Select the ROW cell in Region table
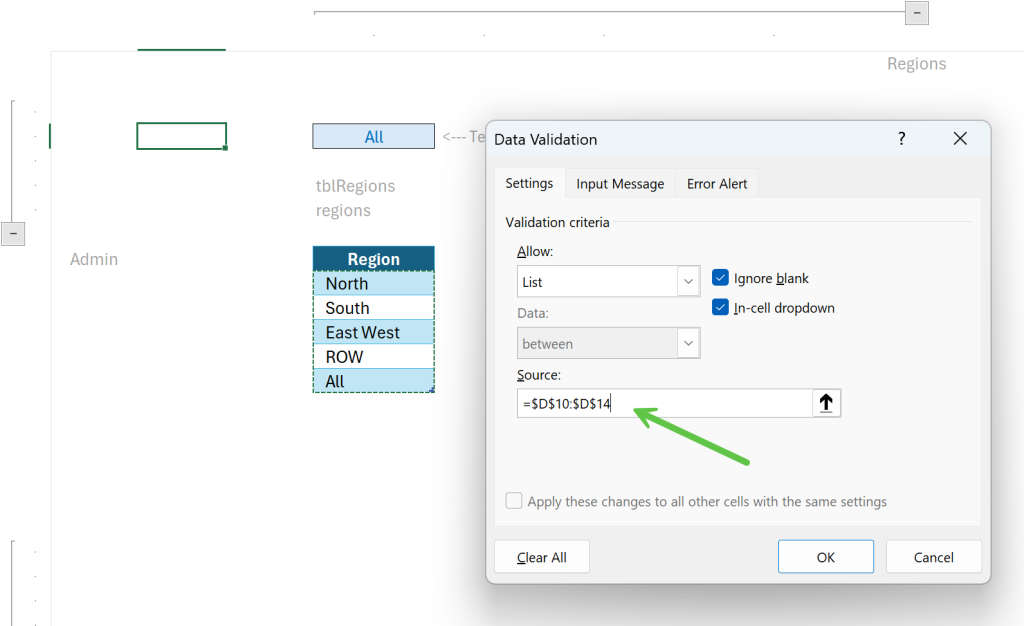 374,356
